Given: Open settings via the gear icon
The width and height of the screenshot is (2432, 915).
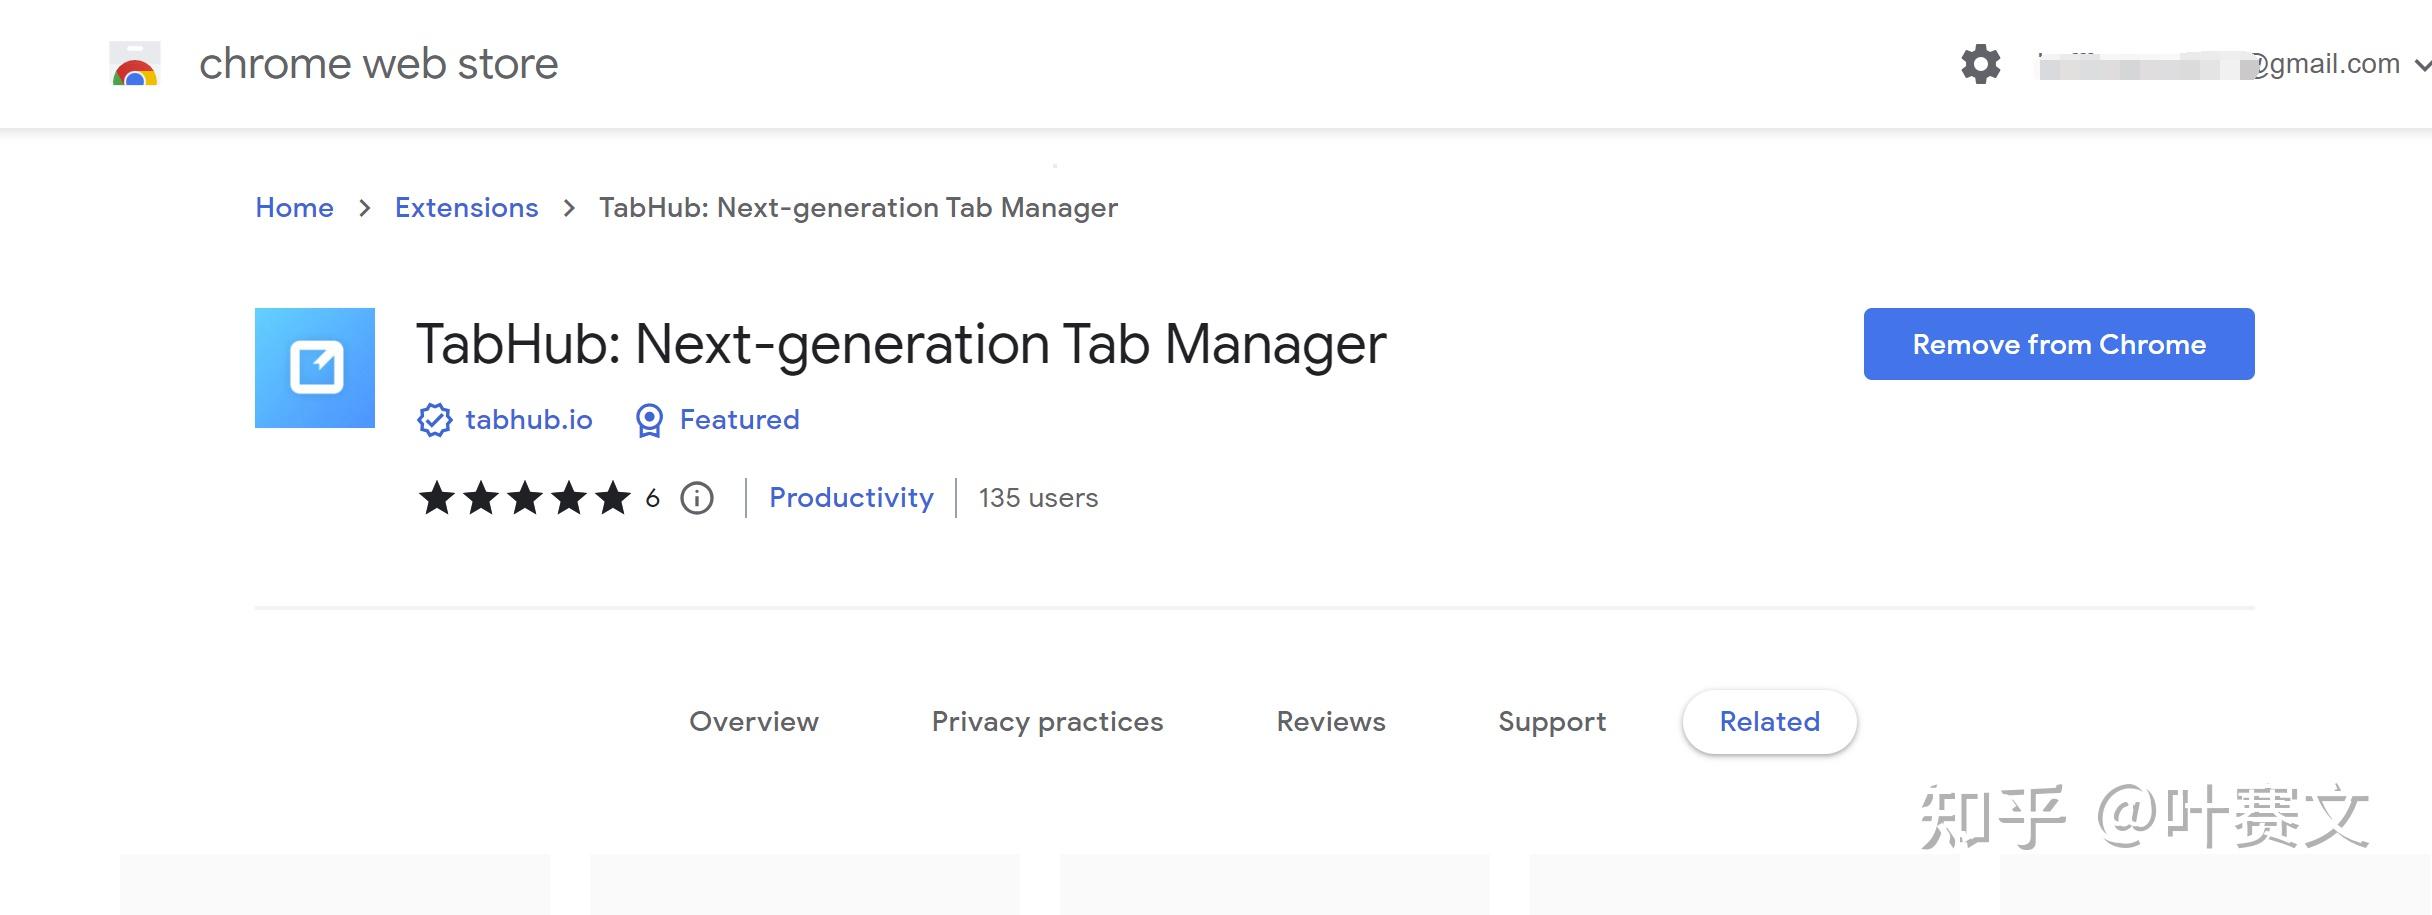Looking at the screenshot, I should click(1980, 64).
